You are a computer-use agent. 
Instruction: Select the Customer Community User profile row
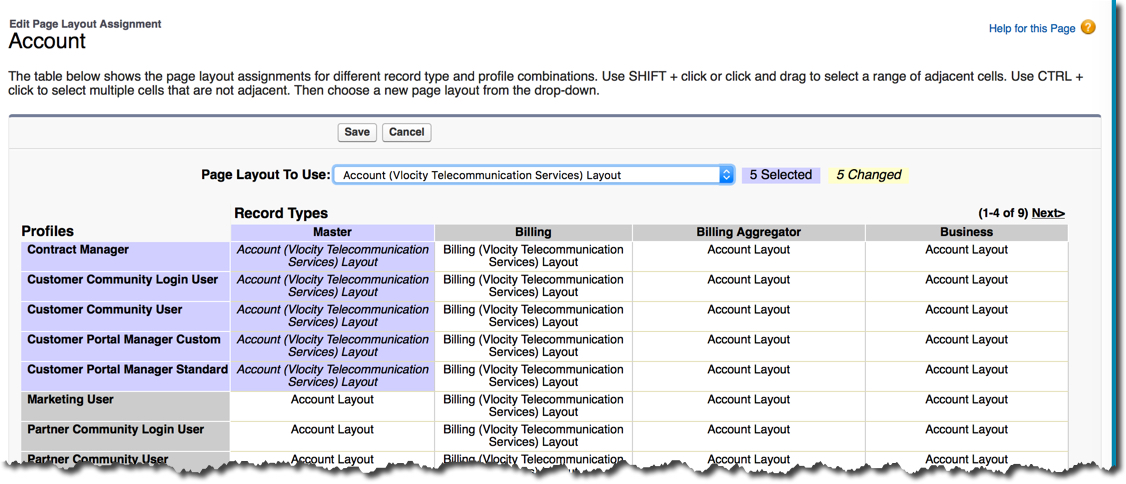(x=125, y=316)
